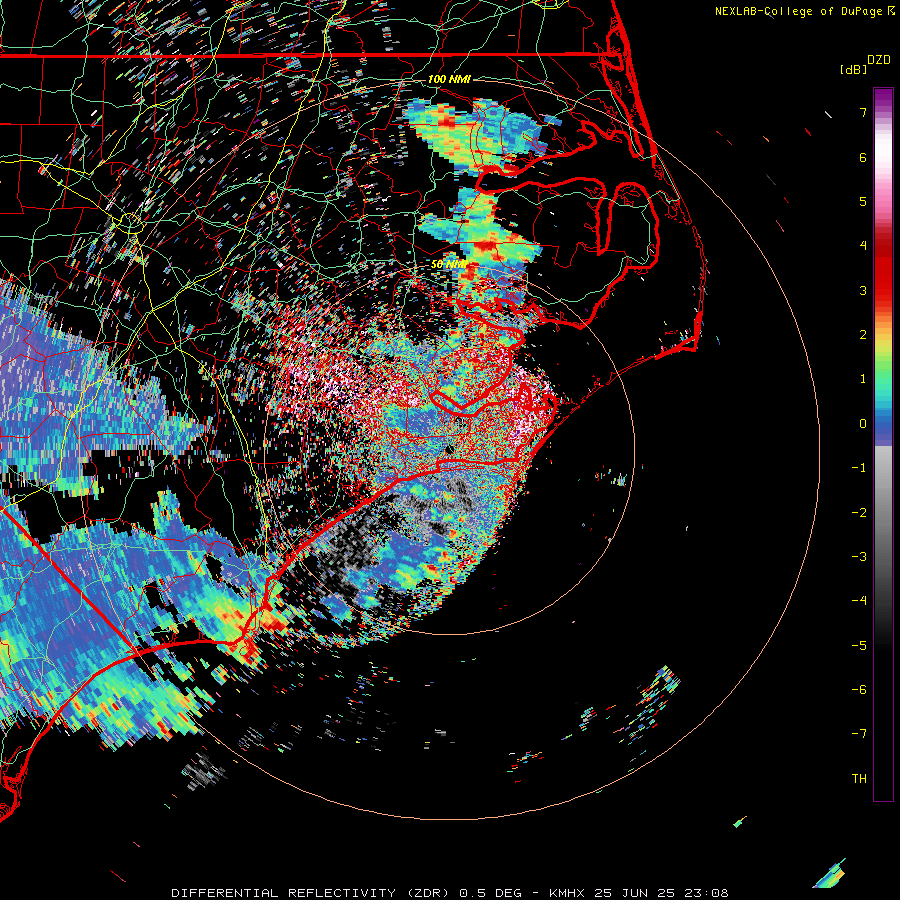Click the -1 scale value

pos(859,468)
